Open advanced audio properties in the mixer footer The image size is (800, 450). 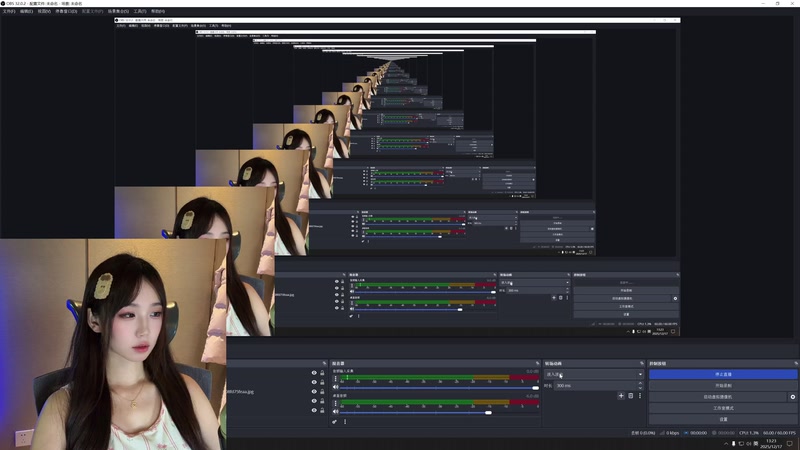coord(334,421)
